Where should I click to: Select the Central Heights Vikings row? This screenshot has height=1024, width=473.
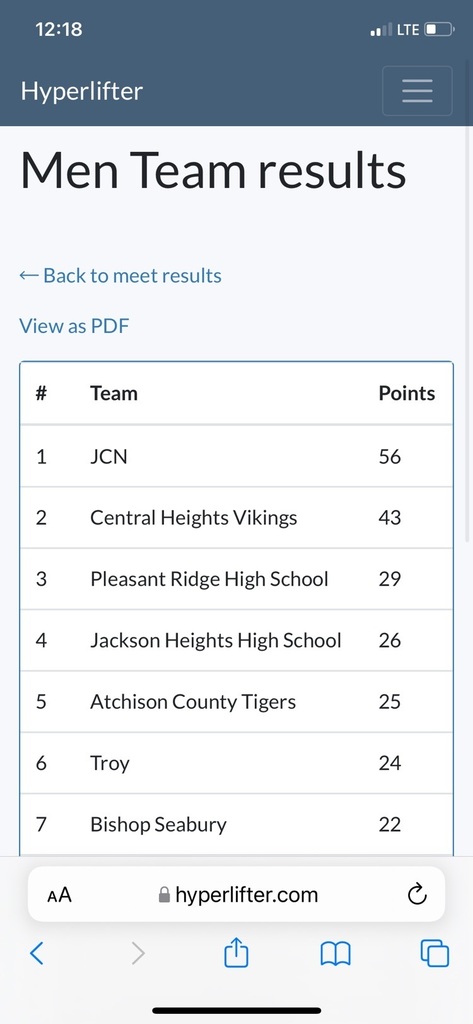(x=236, y=517)
